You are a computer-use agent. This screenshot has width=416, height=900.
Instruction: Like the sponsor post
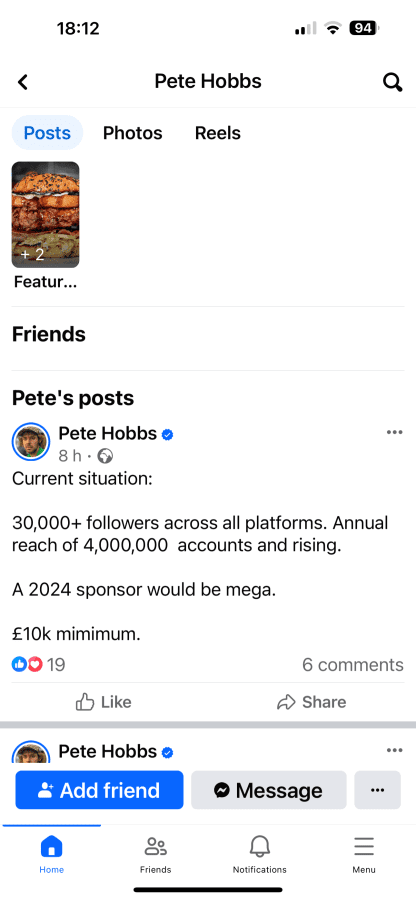[x=104, y=702]
